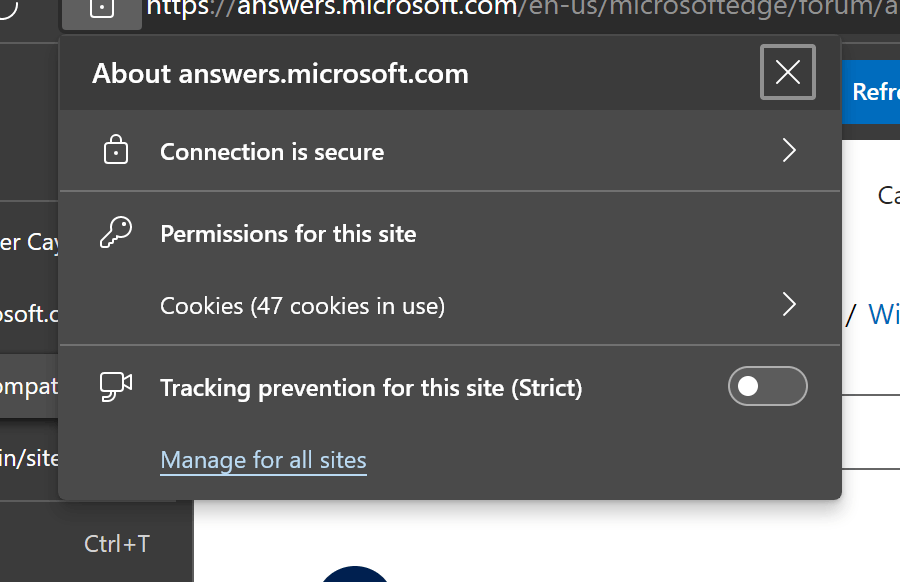Open Cookies (47 cookies in use) entry
Screen dimensions: 900x582
[302, 306]
